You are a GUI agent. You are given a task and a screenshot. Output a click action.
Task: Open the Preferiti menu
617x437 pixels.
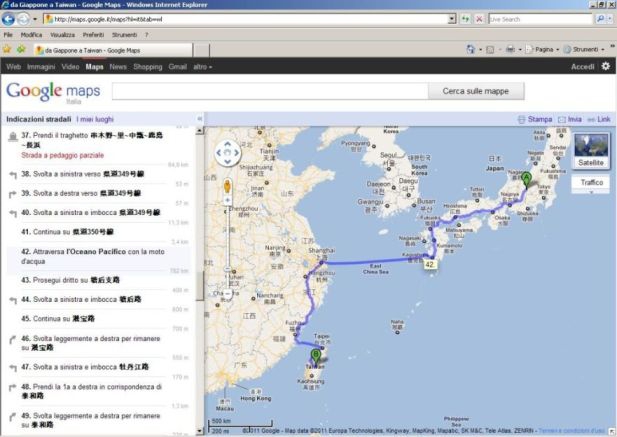[x=93, y=35]
